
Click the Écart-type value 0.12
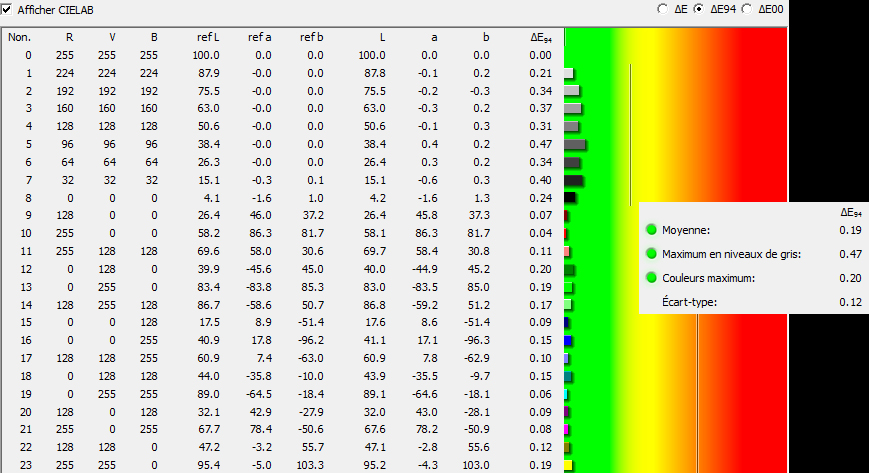(850, 302)
